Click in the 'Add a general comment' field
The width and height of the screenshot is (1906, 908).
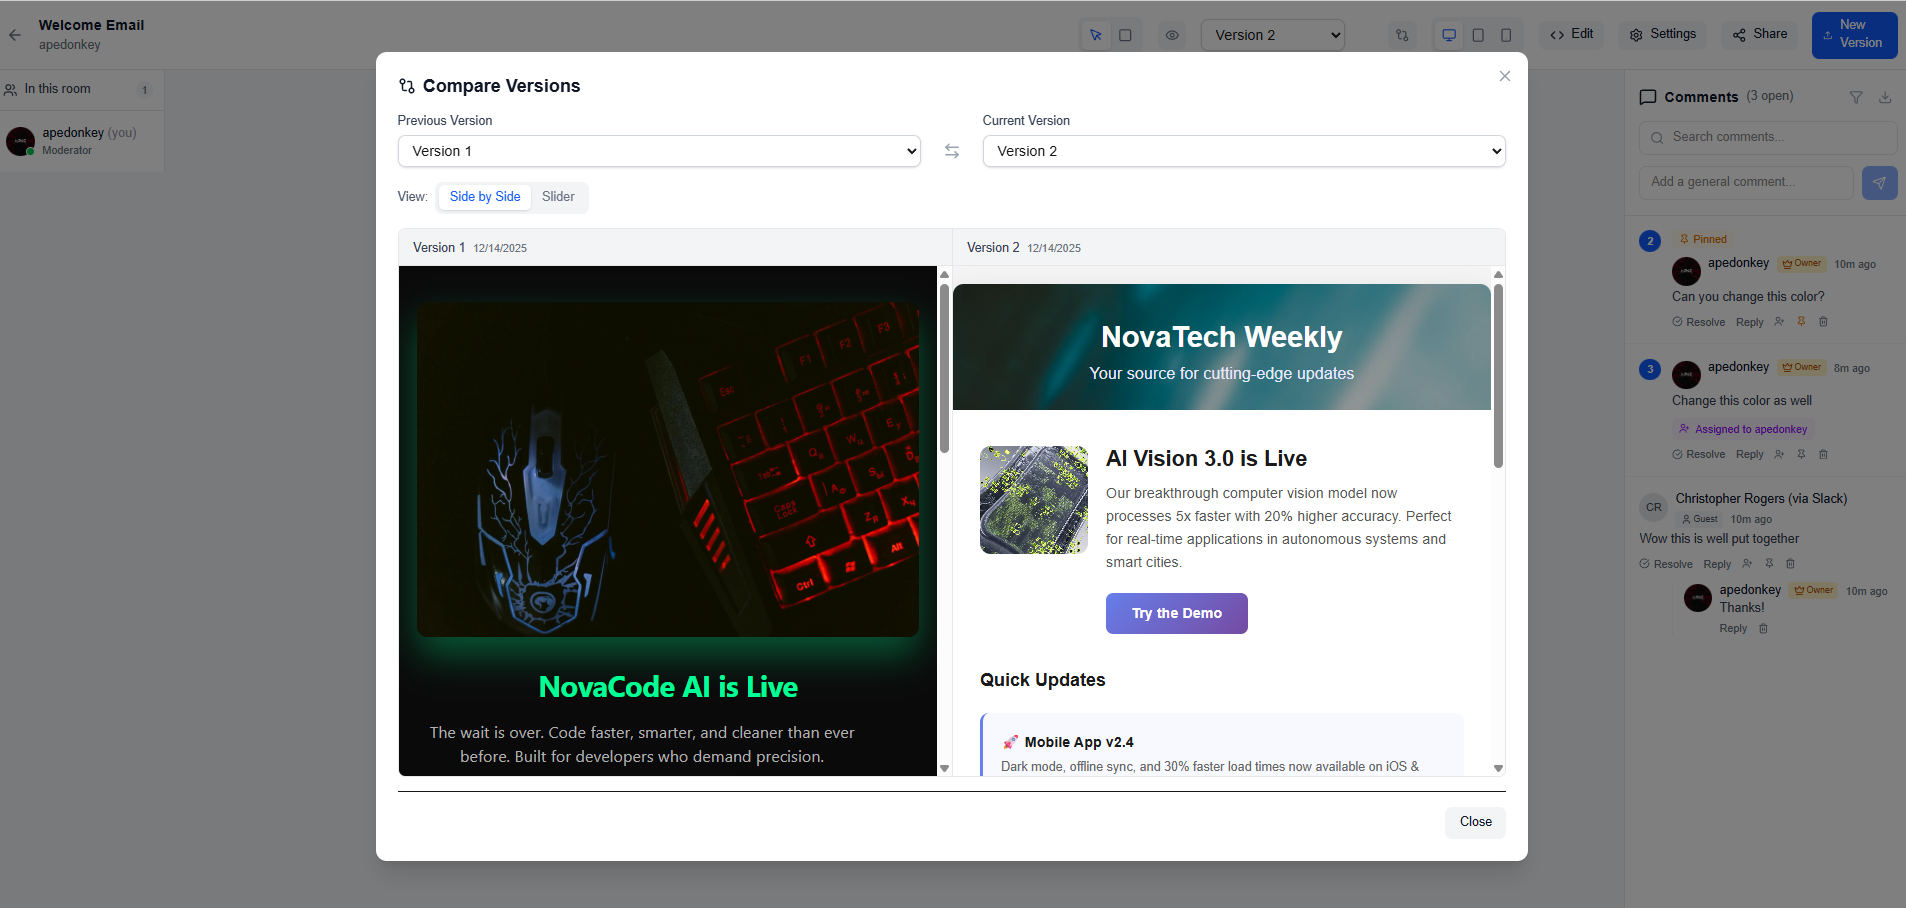click(1745, 182)
